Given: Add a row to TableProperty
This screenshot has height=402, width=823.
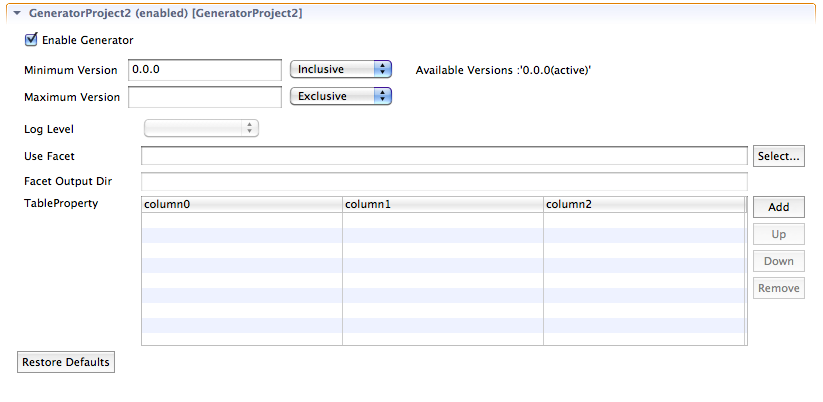Looking at the screenshot, I should pyautogui.click(x=778, y=207).
